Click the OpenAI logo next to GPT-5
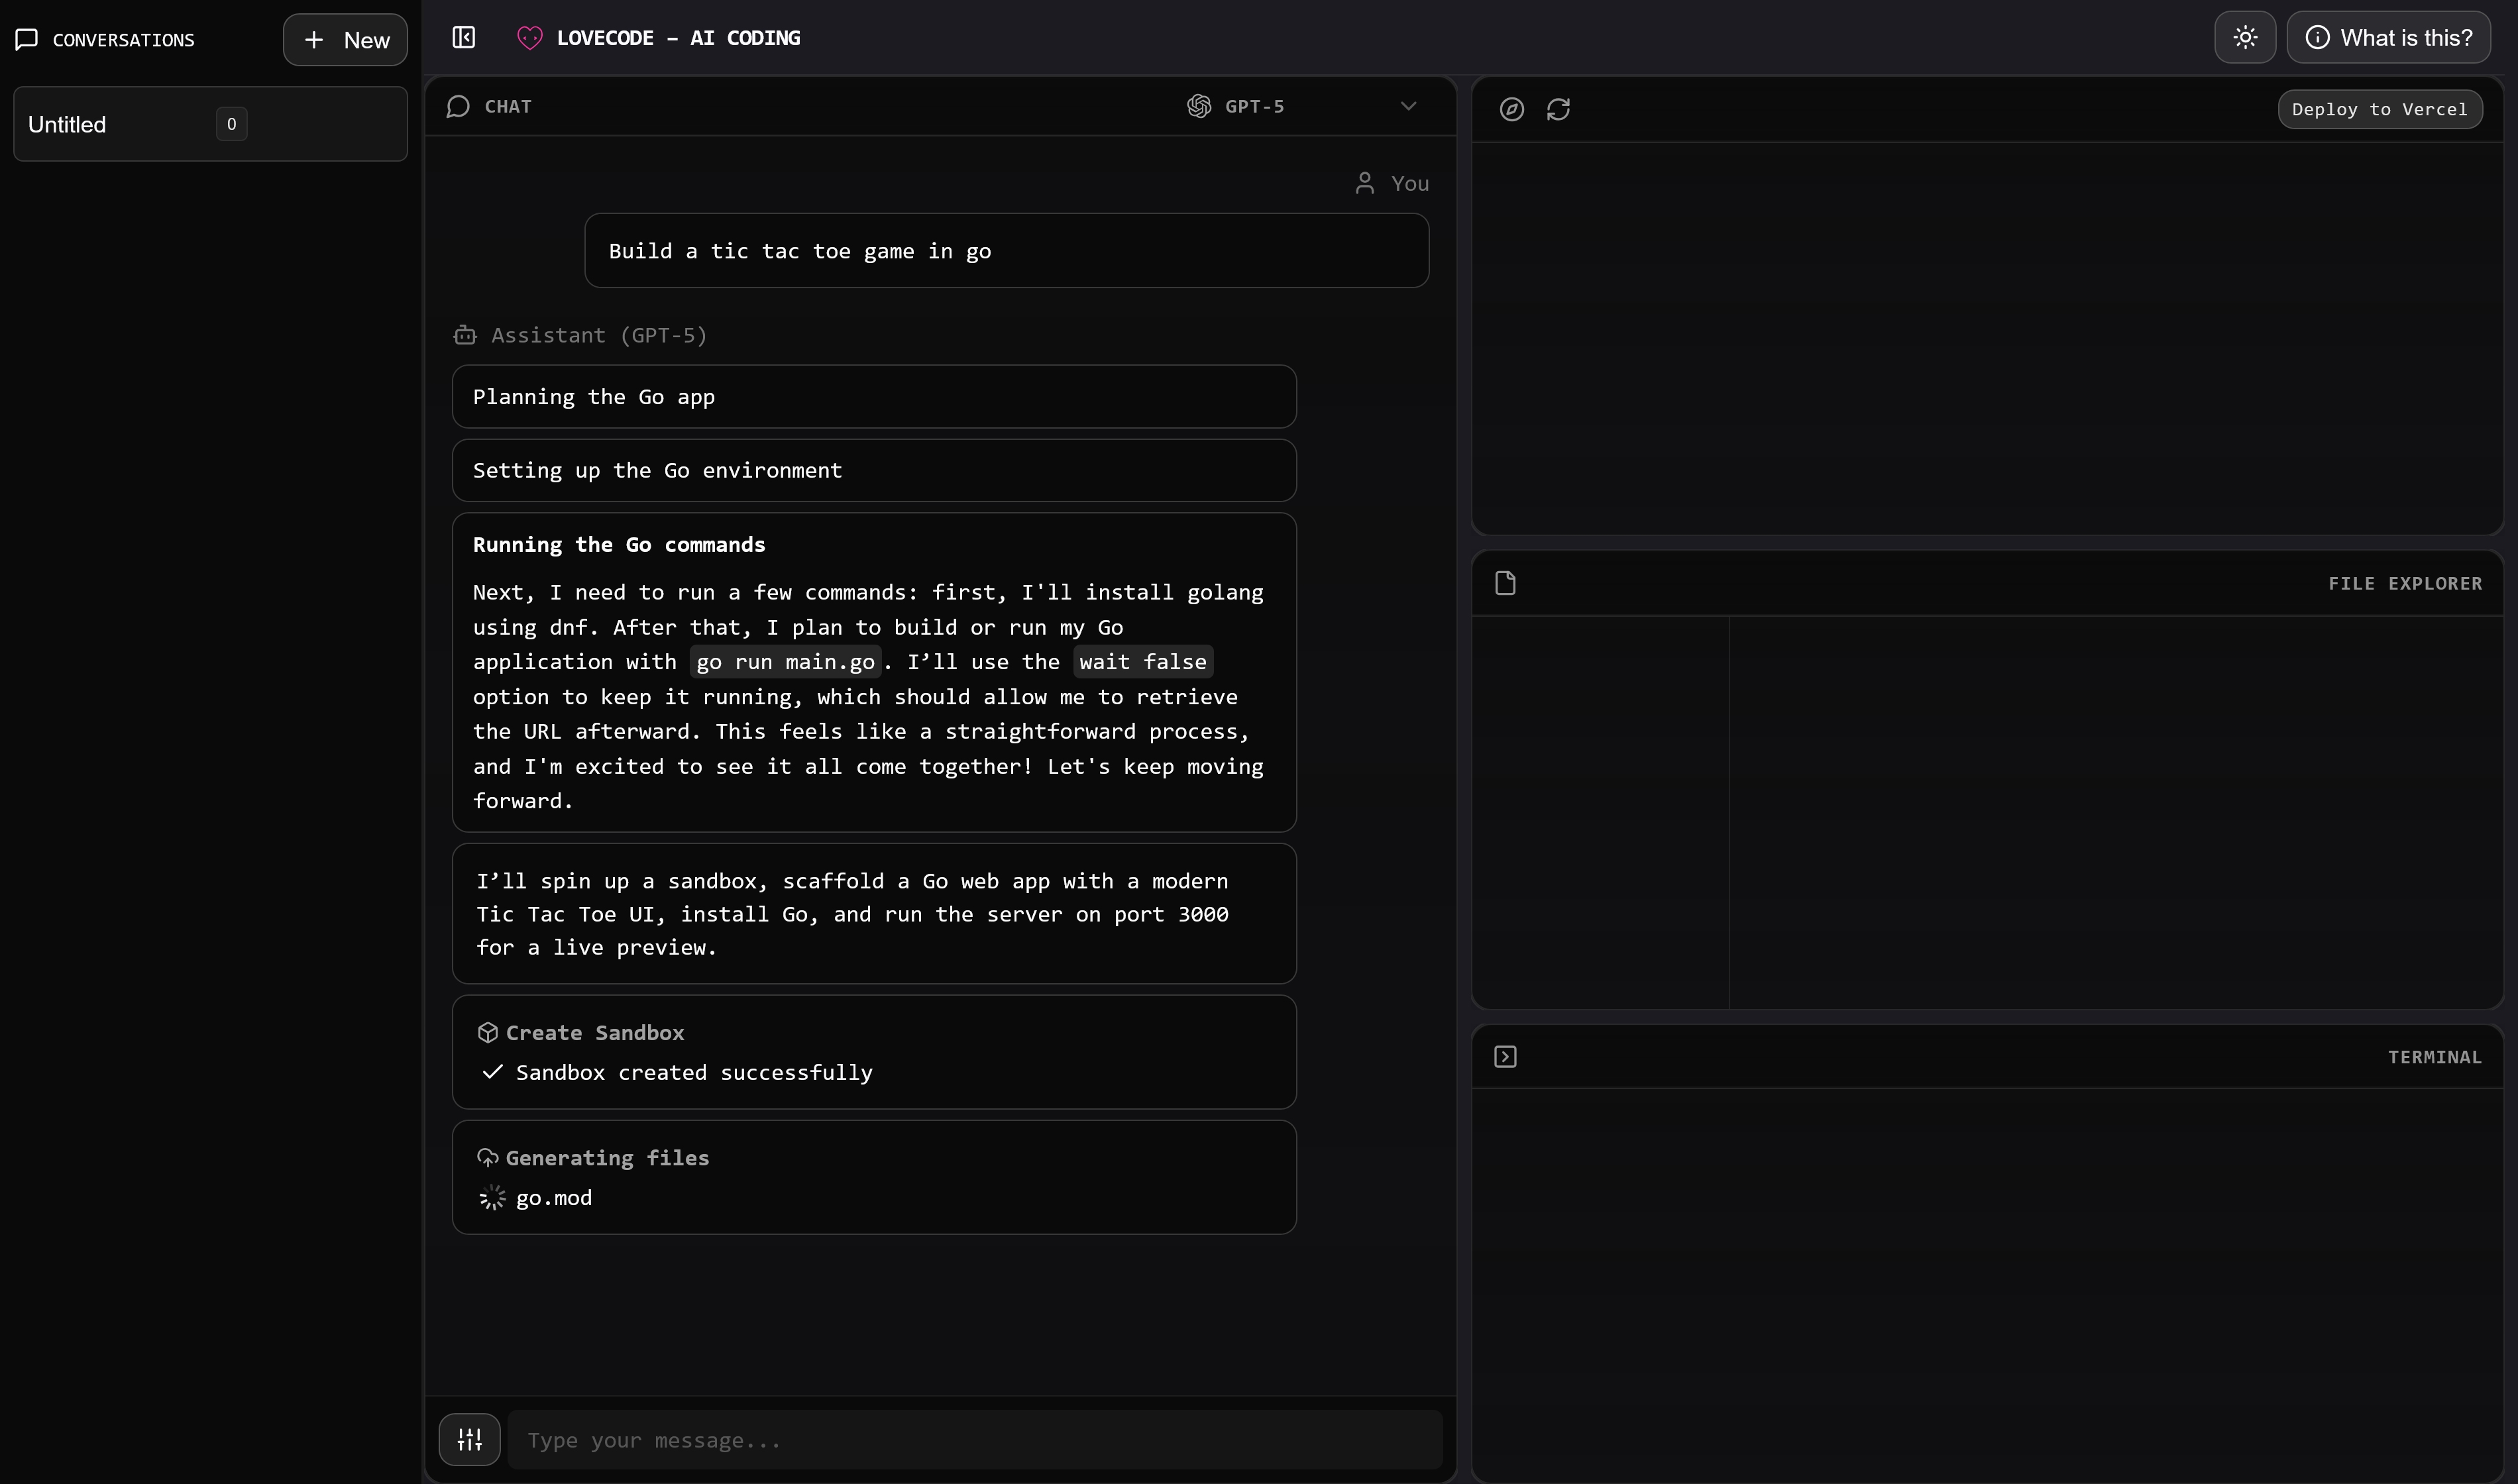This screenshot has width=2518, height=1484. 1199,106
